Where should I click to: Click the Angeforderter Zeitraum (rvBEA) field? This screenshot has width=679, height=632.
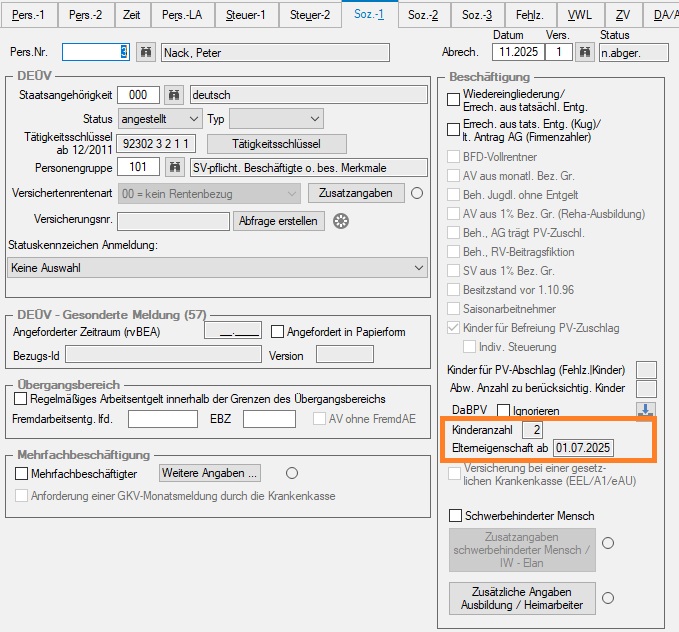[233, 331]
